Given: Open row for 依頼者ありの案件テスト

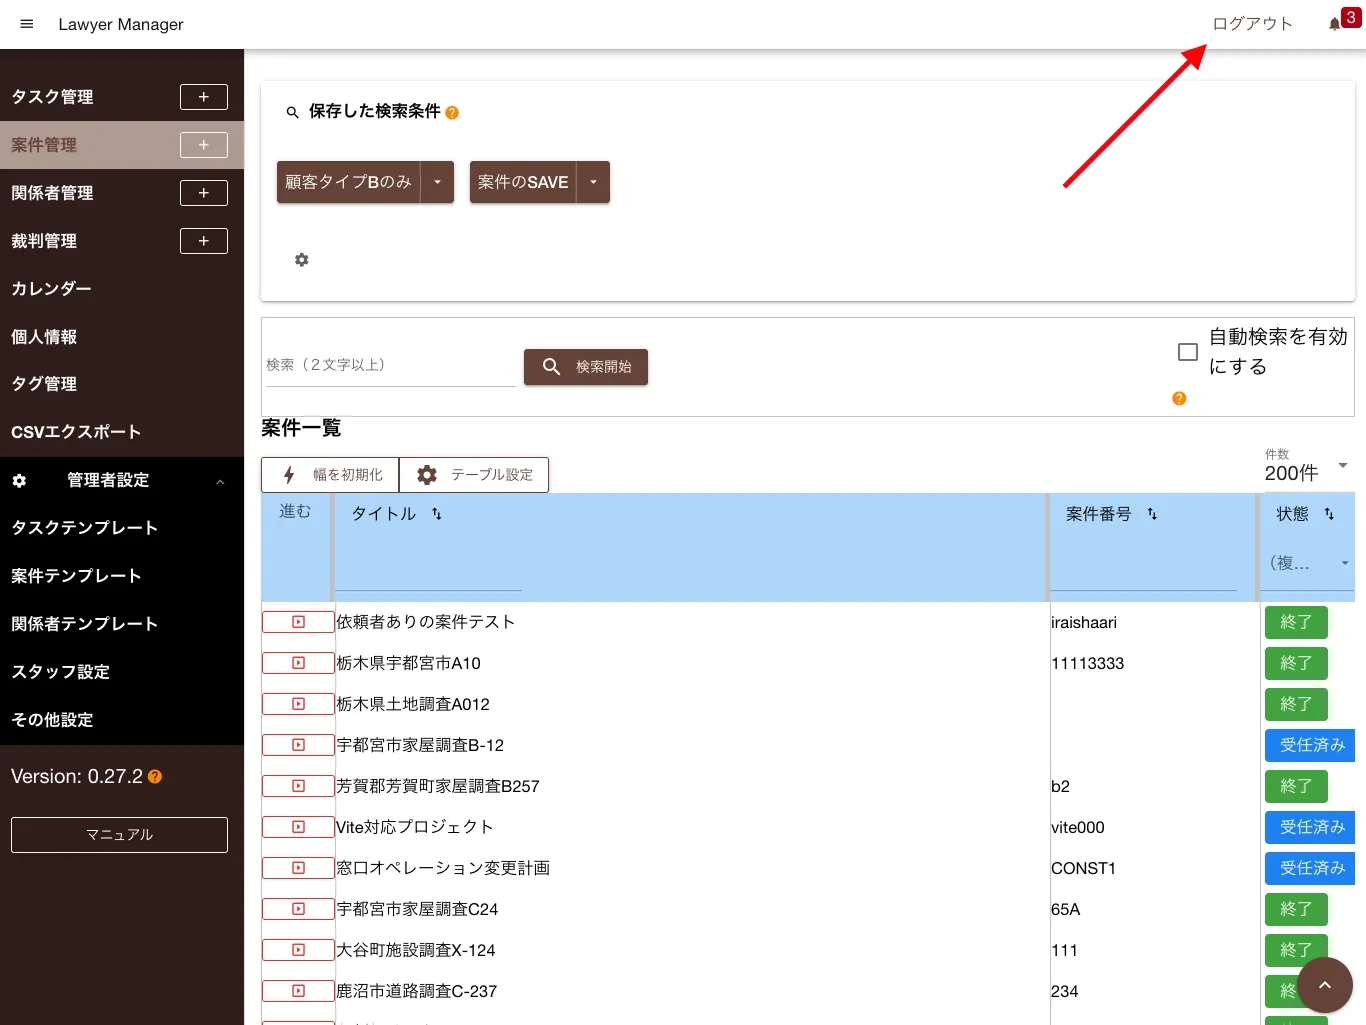Looking at the screenshot, I should pos(298,622).
